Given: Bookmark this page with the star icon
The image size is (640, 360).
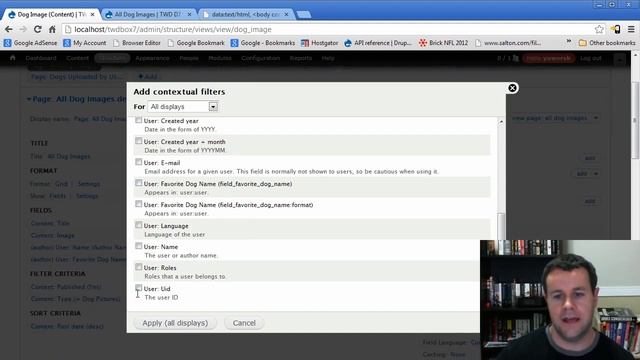Looking at the screenshot, I should click(x=599, y=29).
